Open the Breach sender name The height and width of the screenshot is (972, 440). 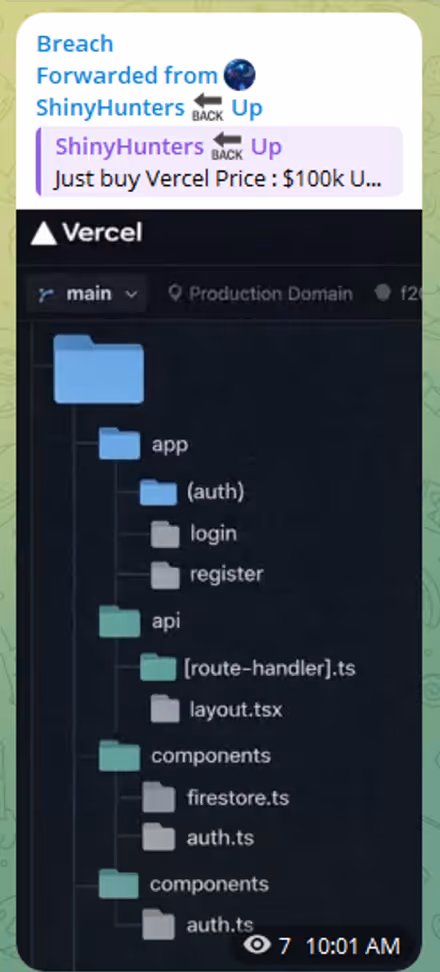pos(75,44)
